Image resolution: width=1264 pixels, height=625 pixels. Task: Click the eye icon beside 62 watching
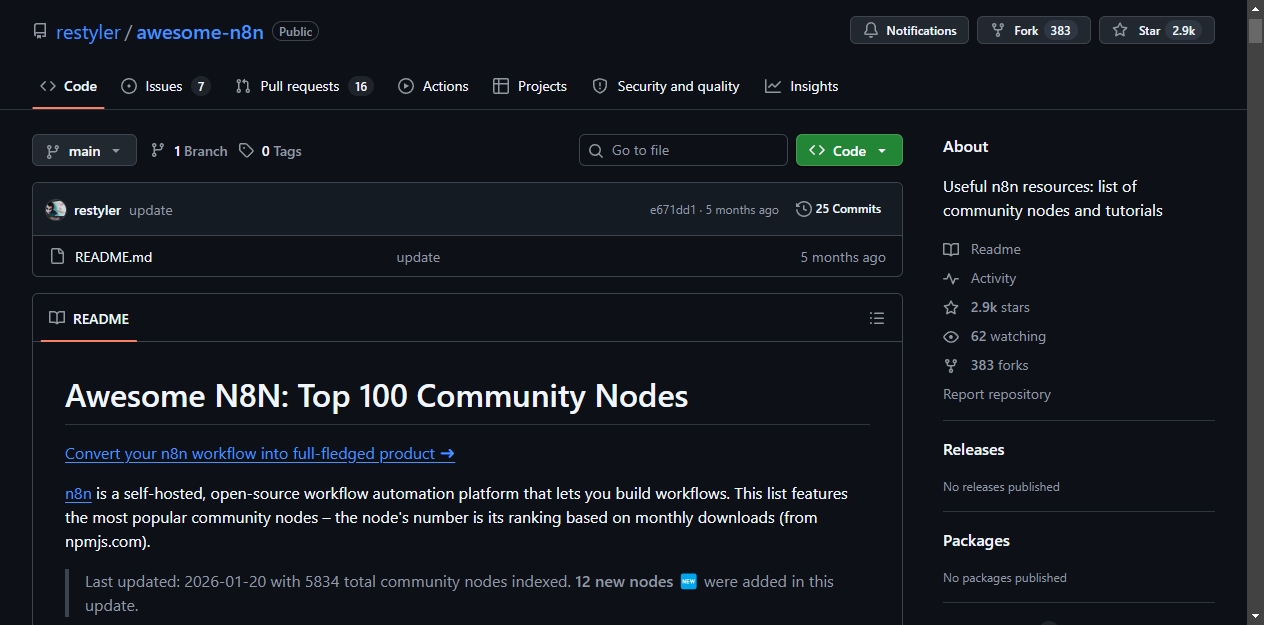(951, 336)
